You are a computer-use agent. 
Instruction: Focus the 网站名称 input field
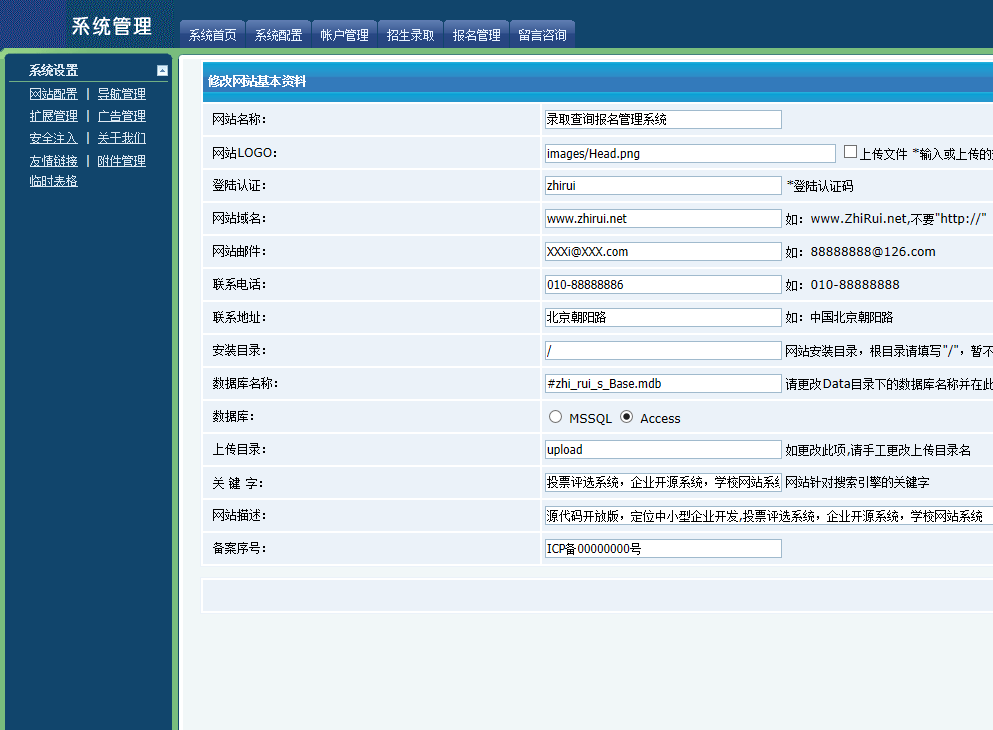point(663,120)
